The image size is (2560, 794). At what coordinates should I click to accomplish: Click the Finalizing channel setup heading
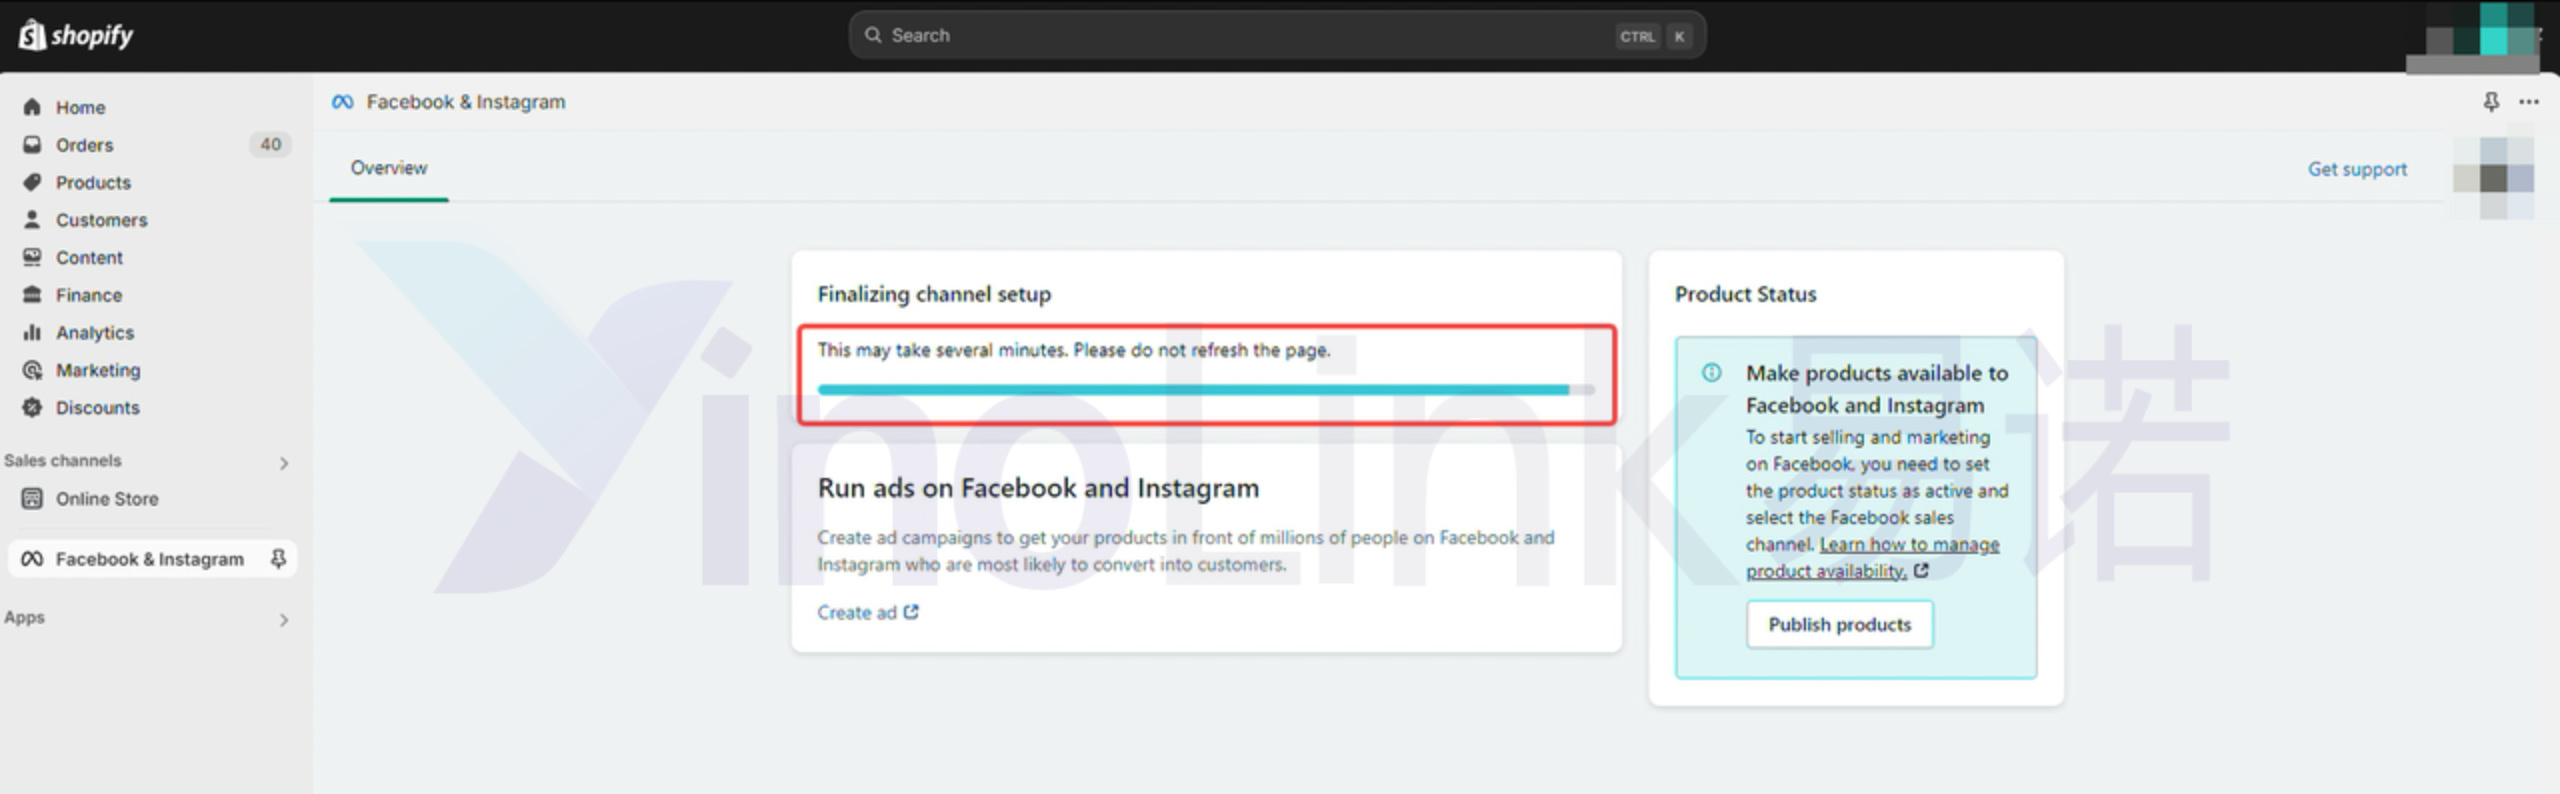click(x=934, y=294)
